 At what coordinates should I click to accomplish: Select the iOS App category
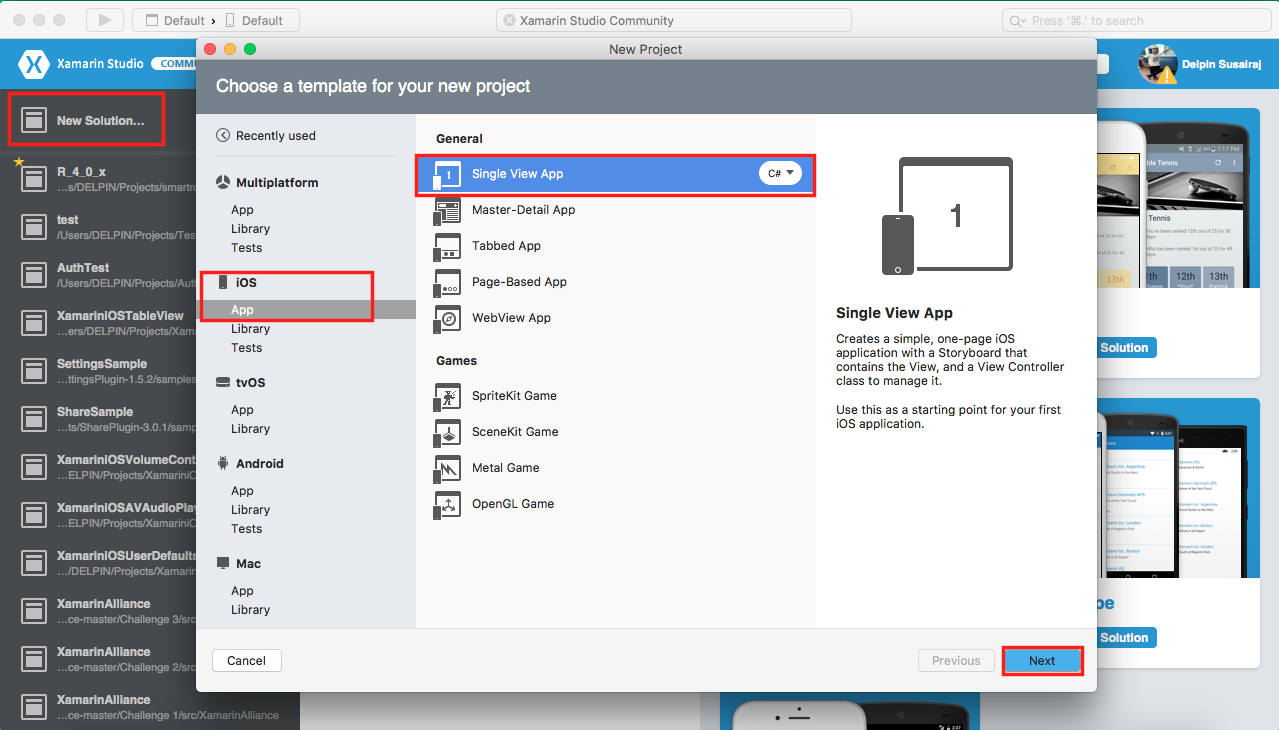242,310
